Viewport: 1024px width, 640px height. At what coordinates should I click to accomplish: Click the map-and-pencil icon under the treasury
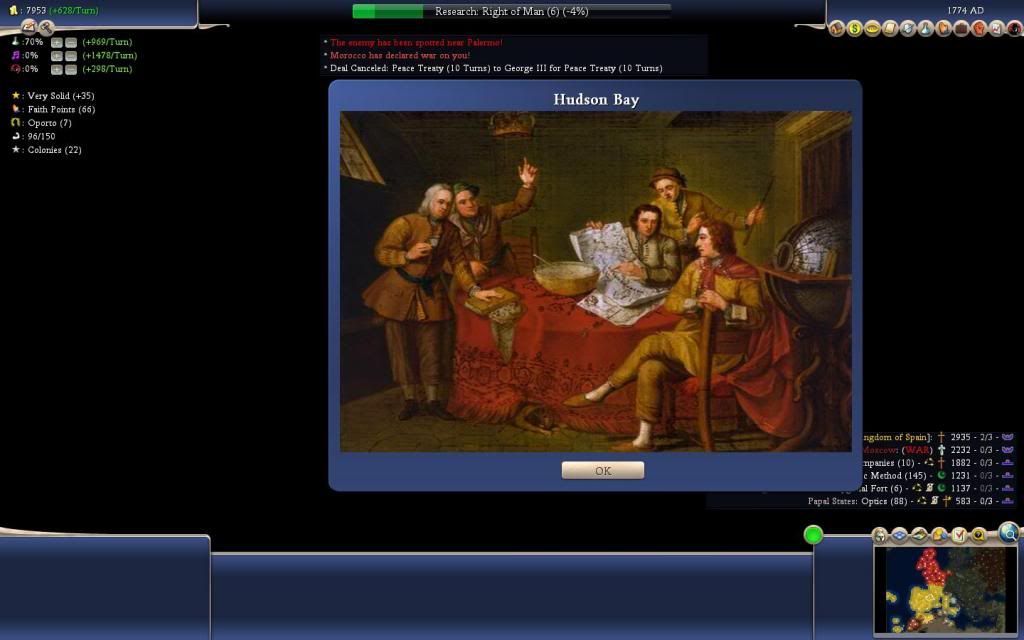click(x=29, y=27)
